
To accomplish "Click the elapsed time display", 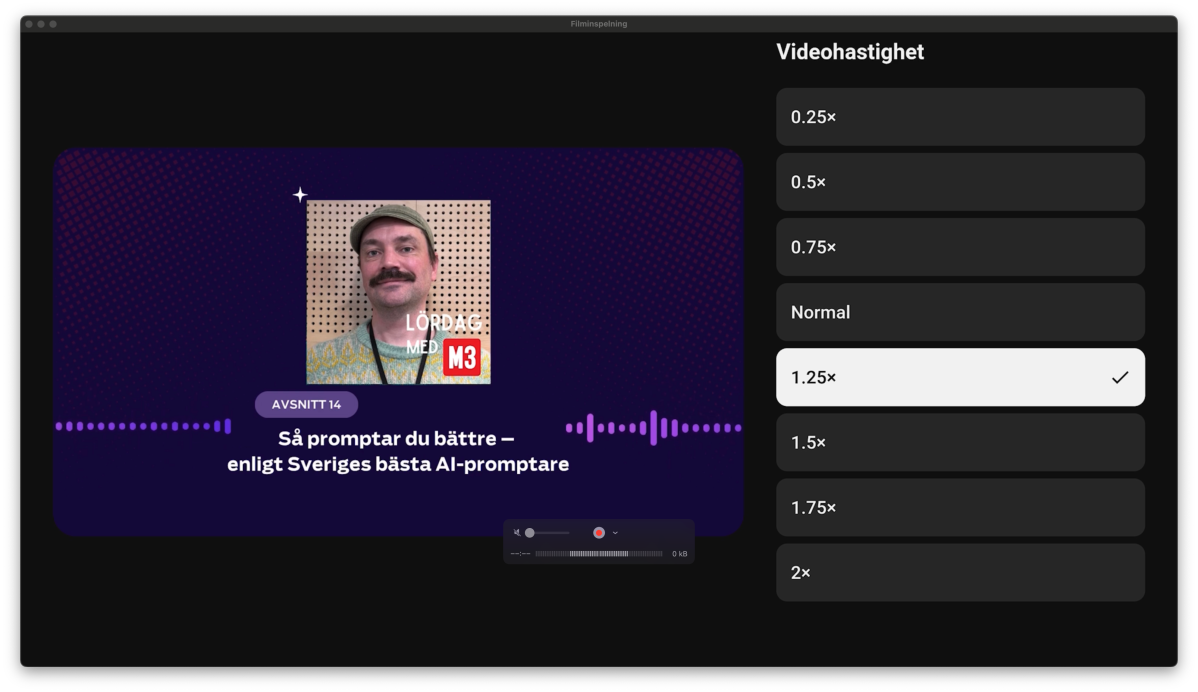I will [521, 553].
